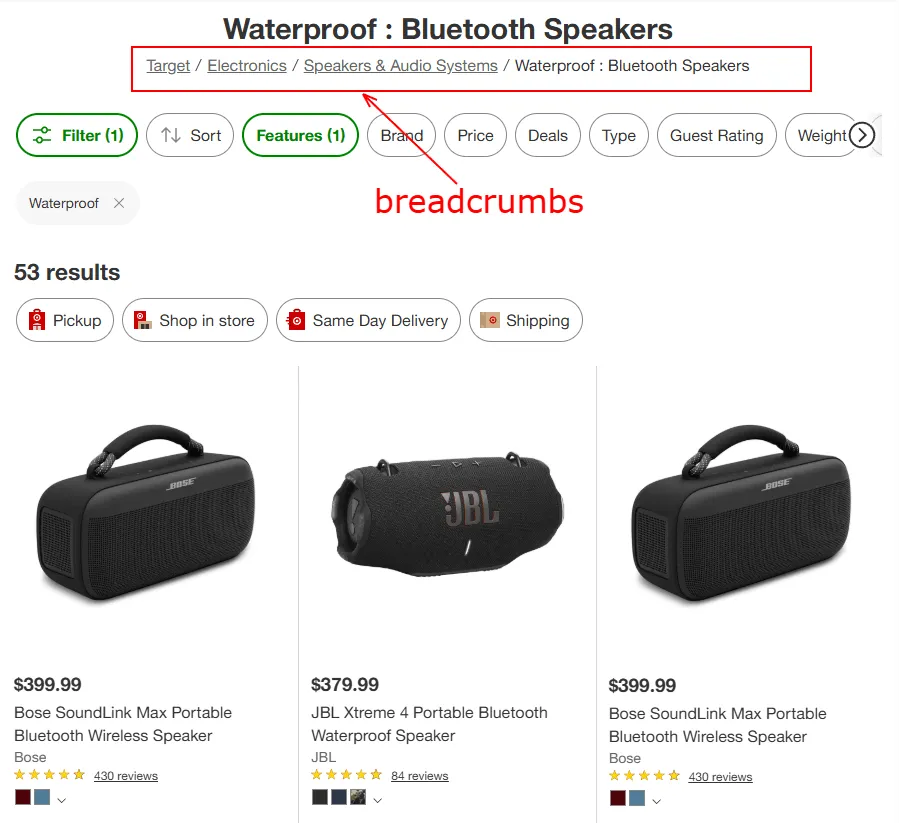Remove the Waterproof filter chip

coord(119,203)
